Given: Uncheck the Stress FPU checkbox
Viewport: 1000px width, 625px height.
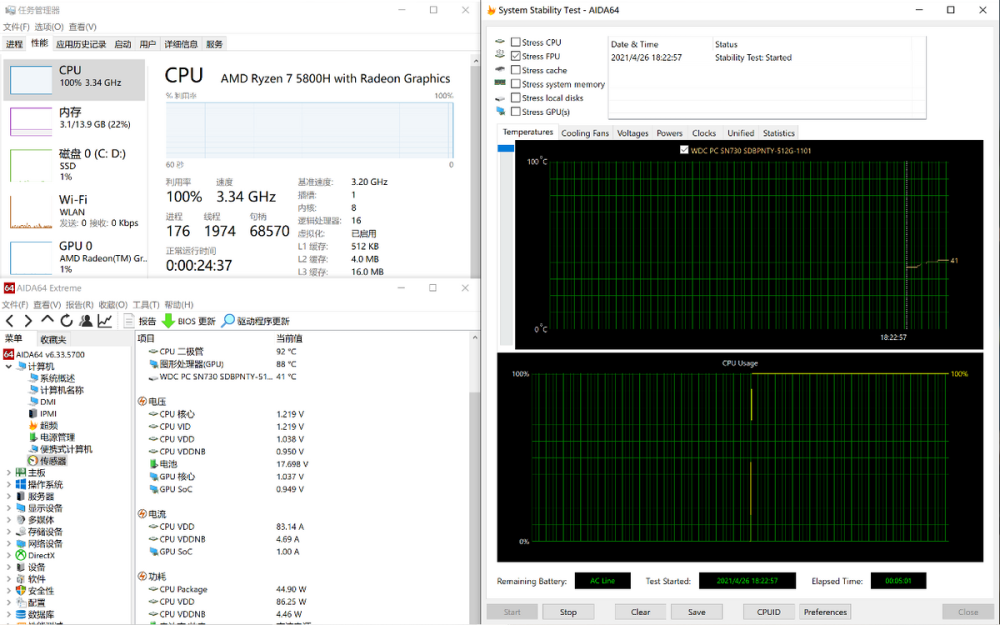Looking at the screenshot, I should 515,56.
